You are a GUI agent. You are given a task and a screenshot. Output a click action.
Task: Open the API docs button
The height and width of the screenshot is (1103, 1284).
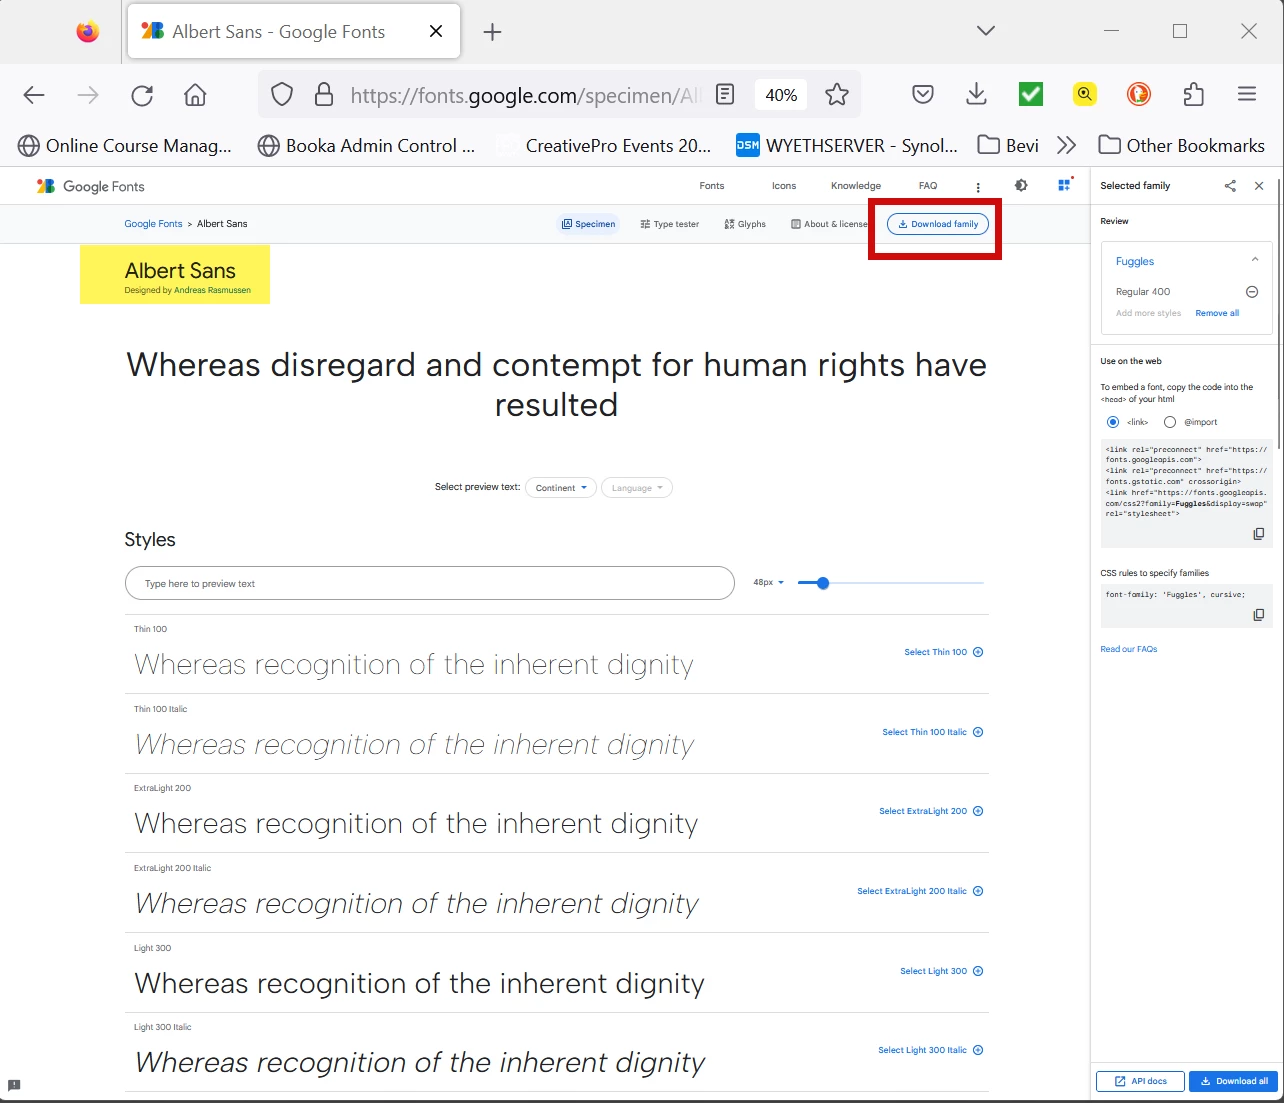(x=1140, y=1081)
